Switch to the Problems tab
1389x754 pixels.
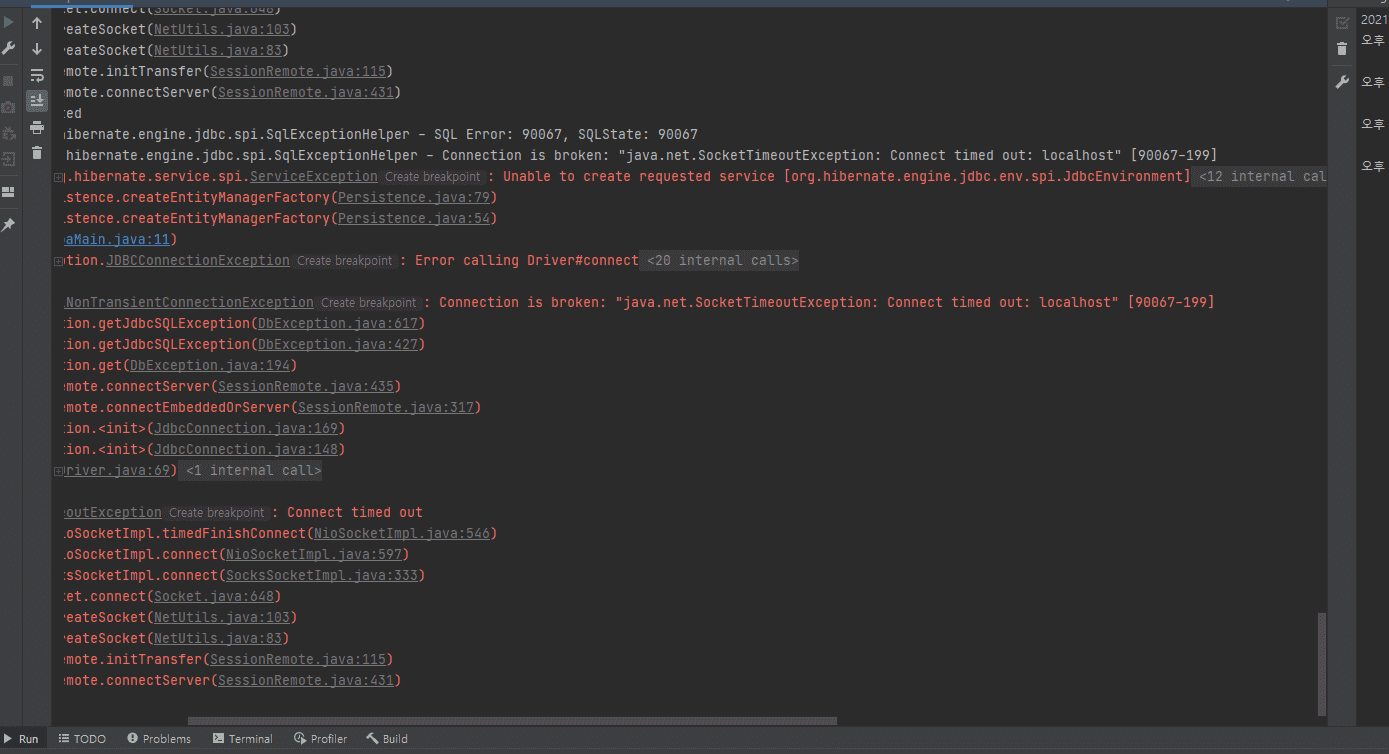[x=159, y=739]
